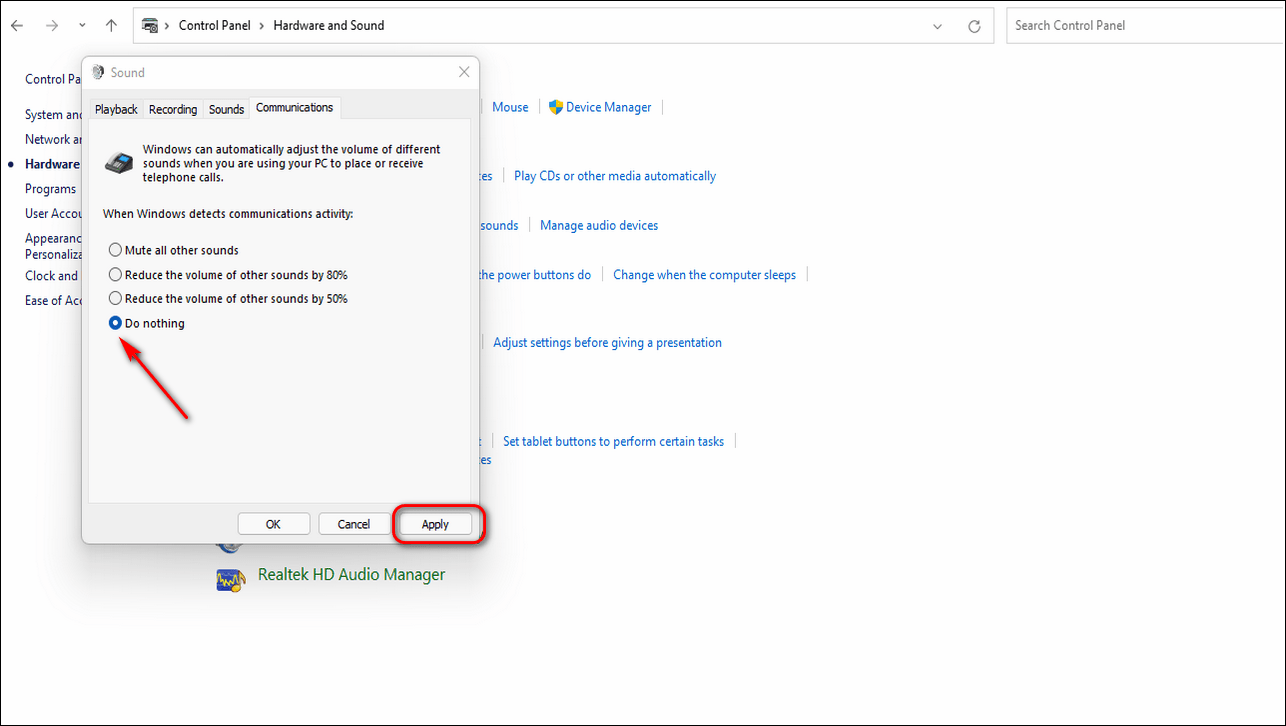Expand the address bar history dropdown
Image resolution: width=1286 pixels, height=726 pixels.
coord(937,27)
